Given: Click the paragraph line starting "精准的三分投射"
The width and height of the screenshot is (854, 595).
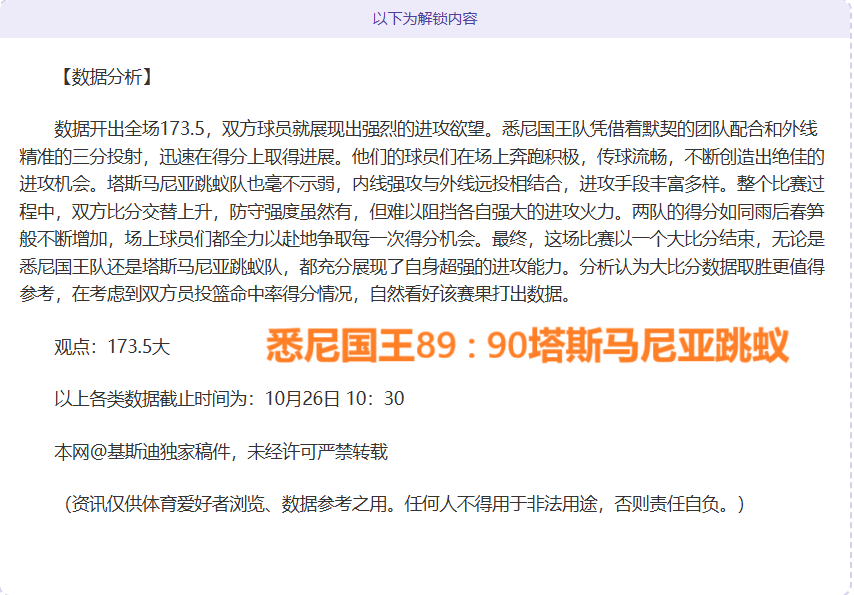Looking at the screenshot, I should (x=420, y=157).
